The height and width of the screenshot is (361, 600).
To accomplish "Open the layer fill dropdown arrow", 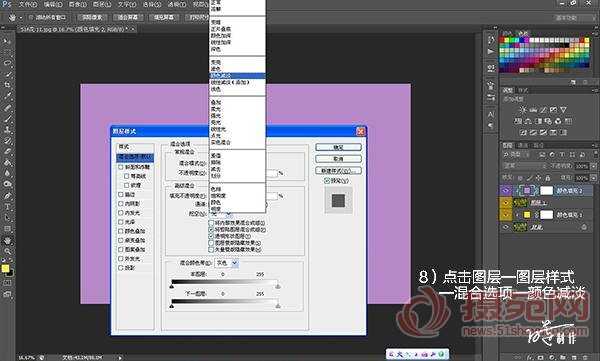I will click(593, 178).
